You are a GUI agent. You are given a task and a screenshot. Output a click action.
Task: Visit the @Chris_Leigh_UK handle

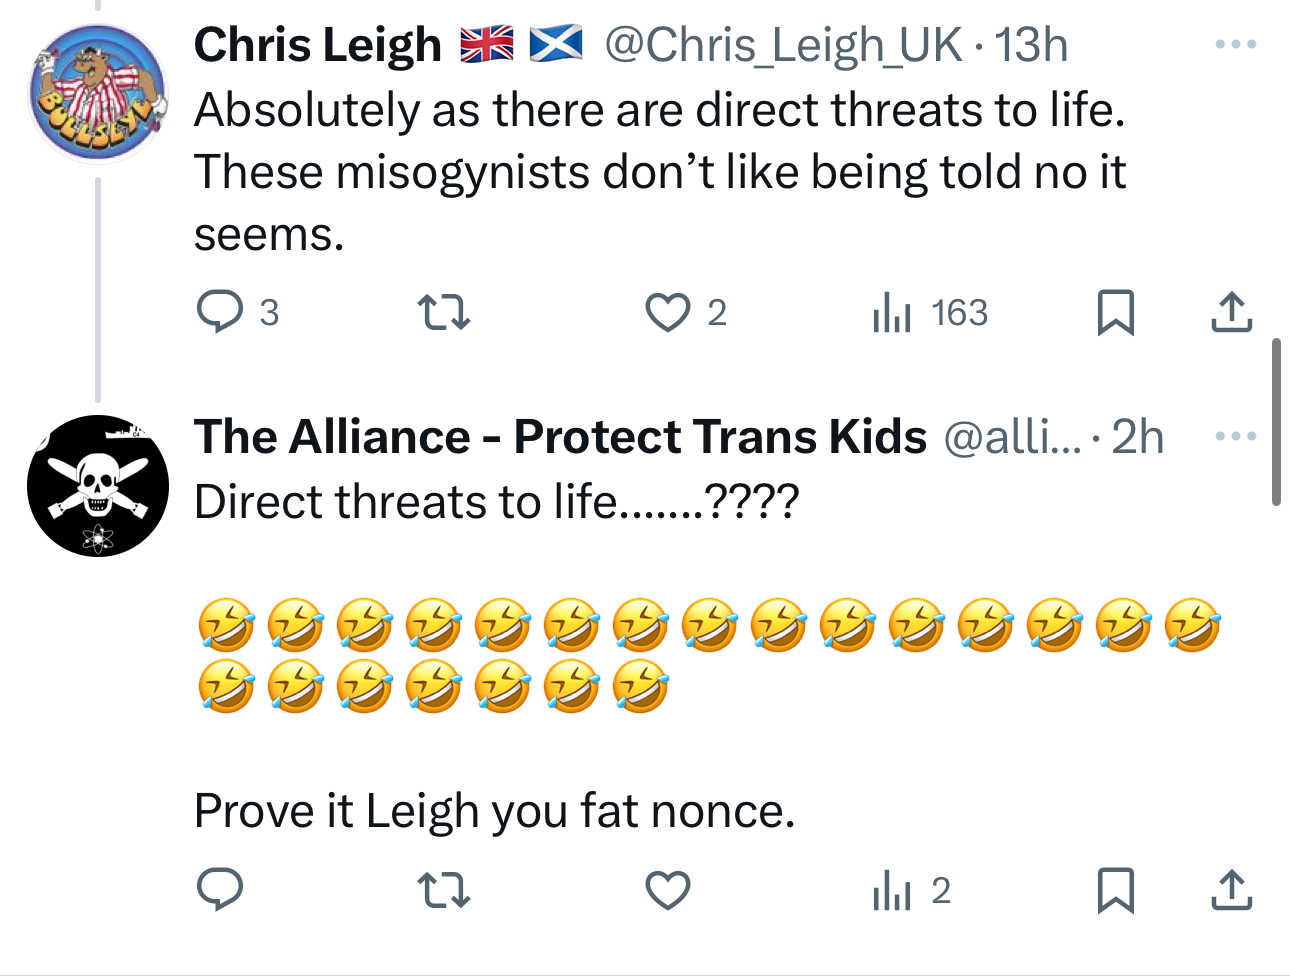click(x=783, y=45)
